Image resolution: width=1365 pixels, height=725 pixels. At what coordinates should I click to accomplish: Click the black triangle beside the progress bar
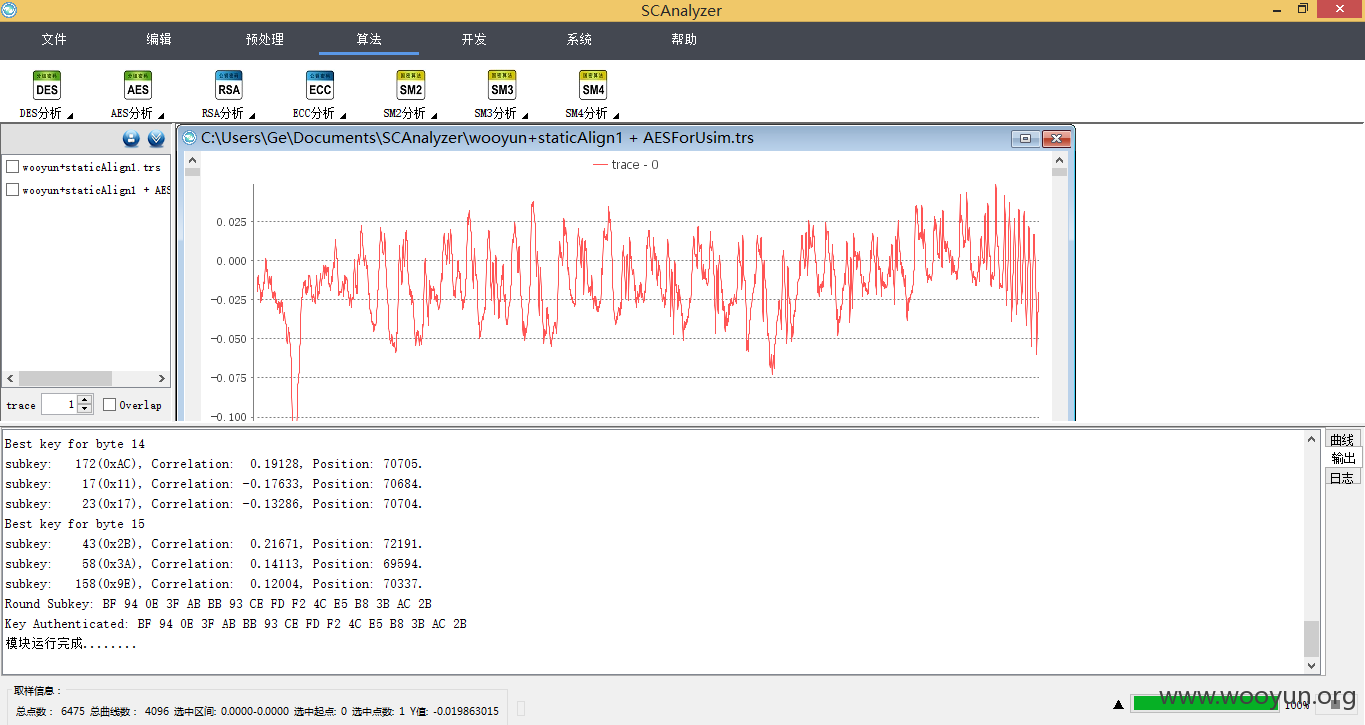(x=1119, y=705)
